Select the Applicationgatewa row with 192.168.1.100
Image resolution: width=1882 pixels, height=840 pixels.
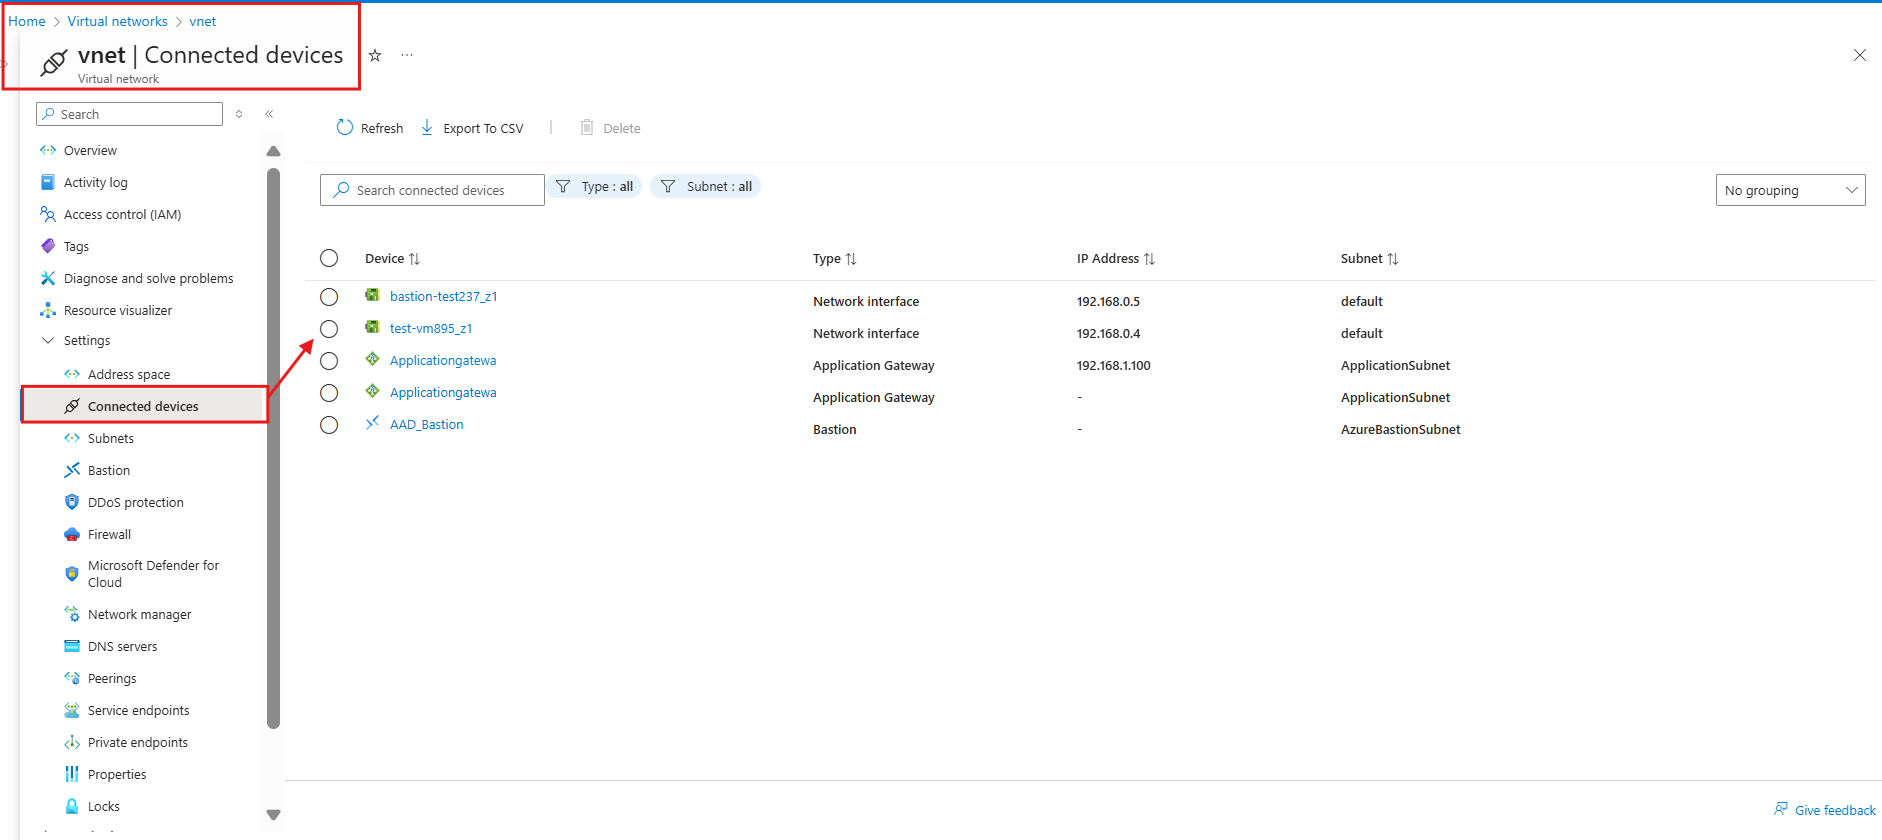[329, 361]
